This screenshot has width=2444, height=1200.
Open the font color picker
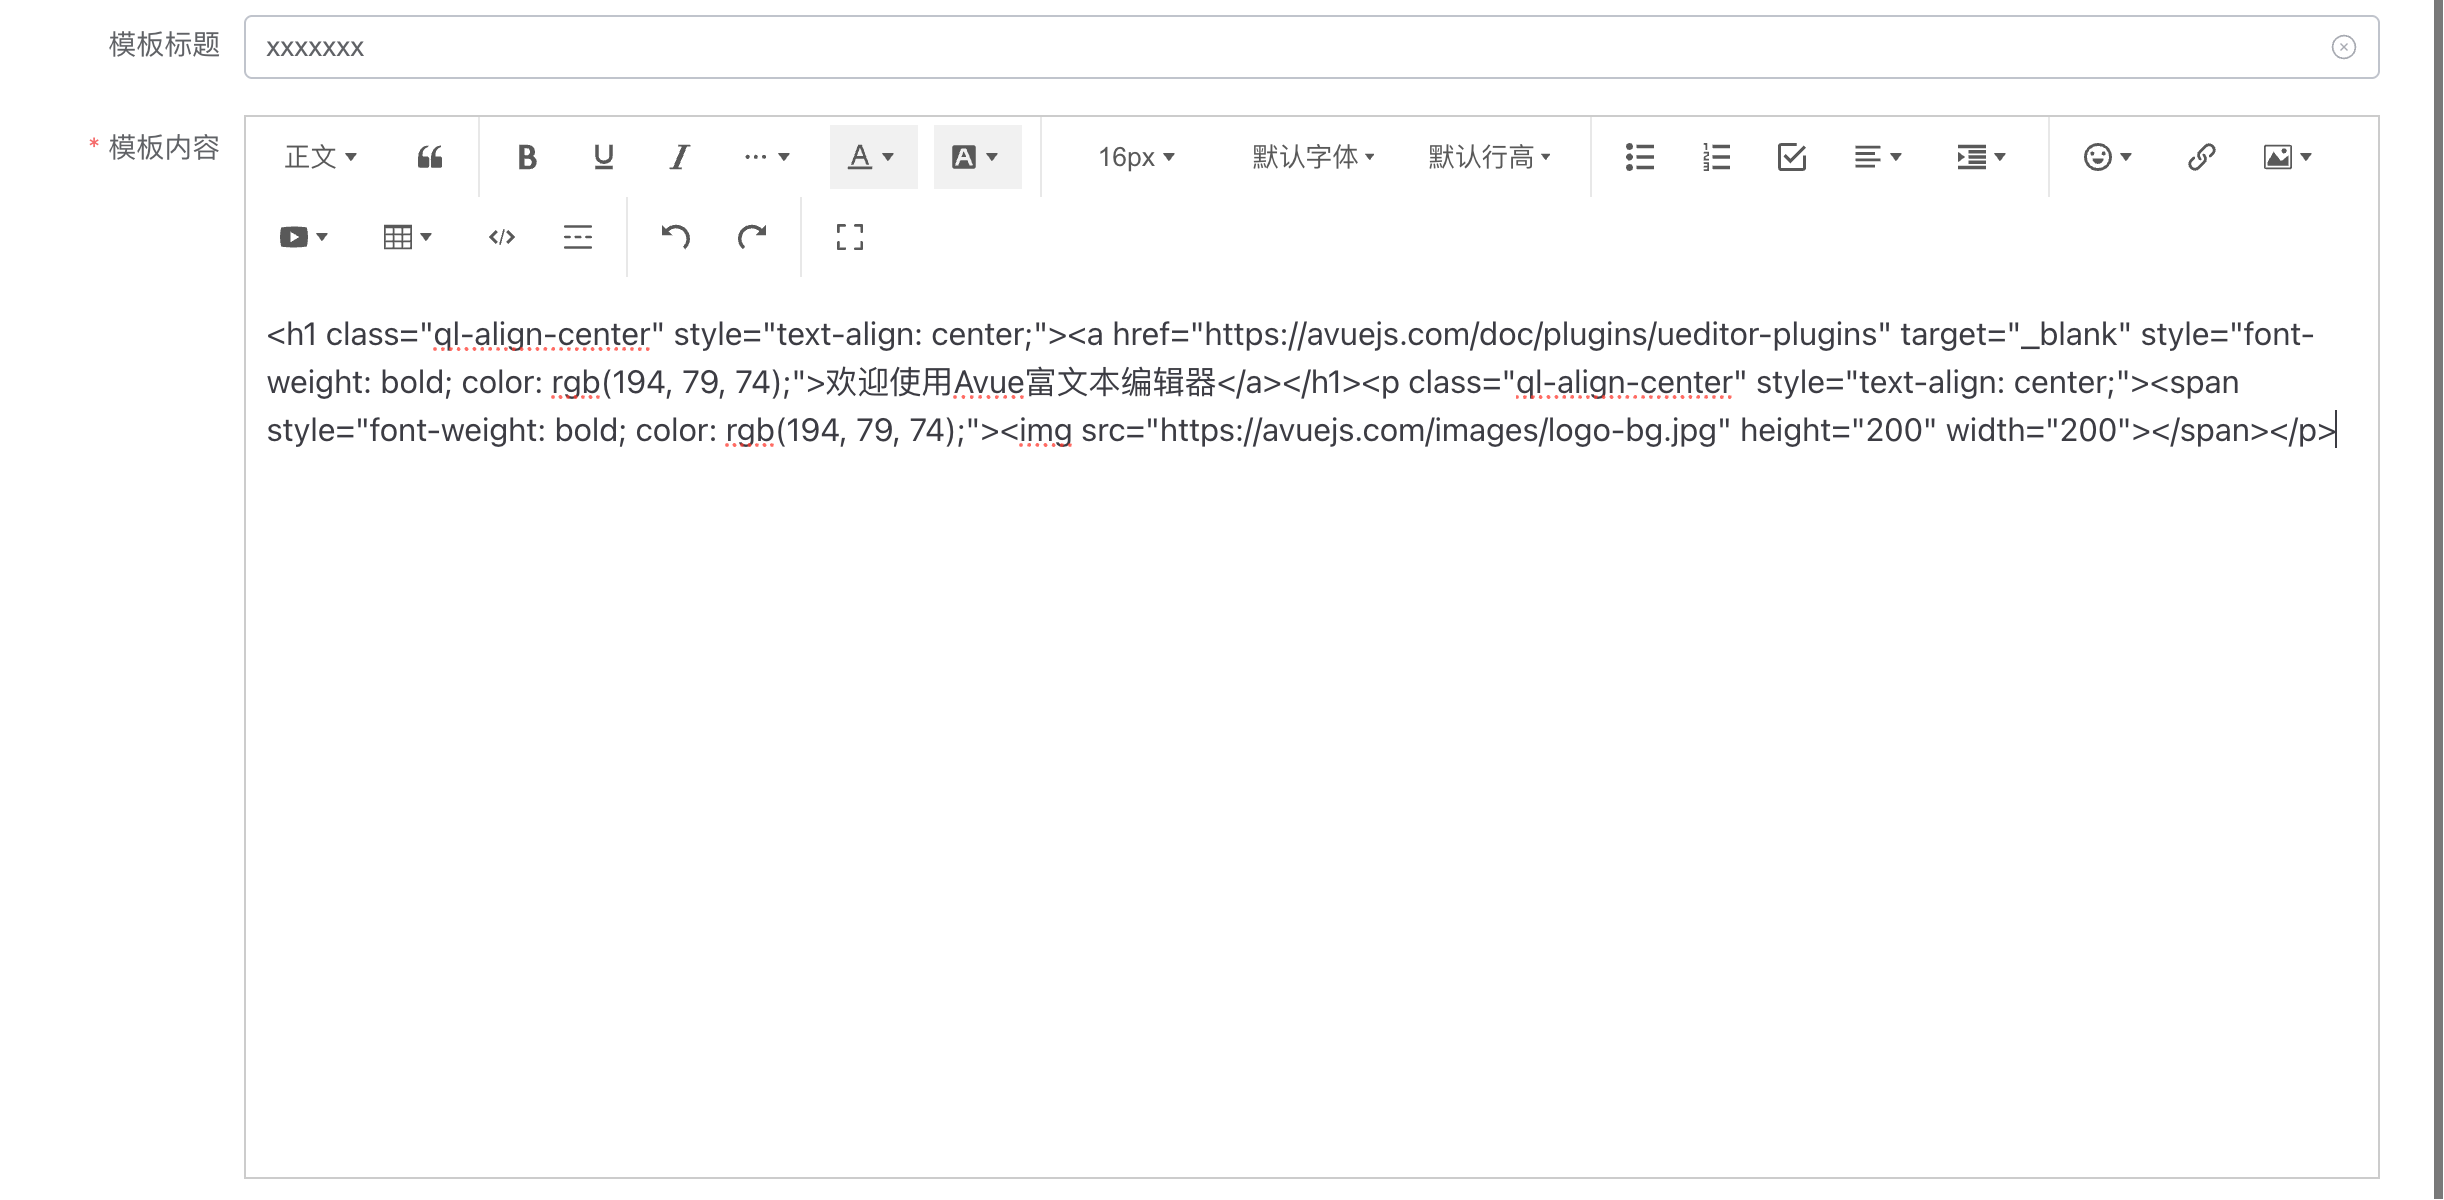pyautogui.click(x=872, y=157)
